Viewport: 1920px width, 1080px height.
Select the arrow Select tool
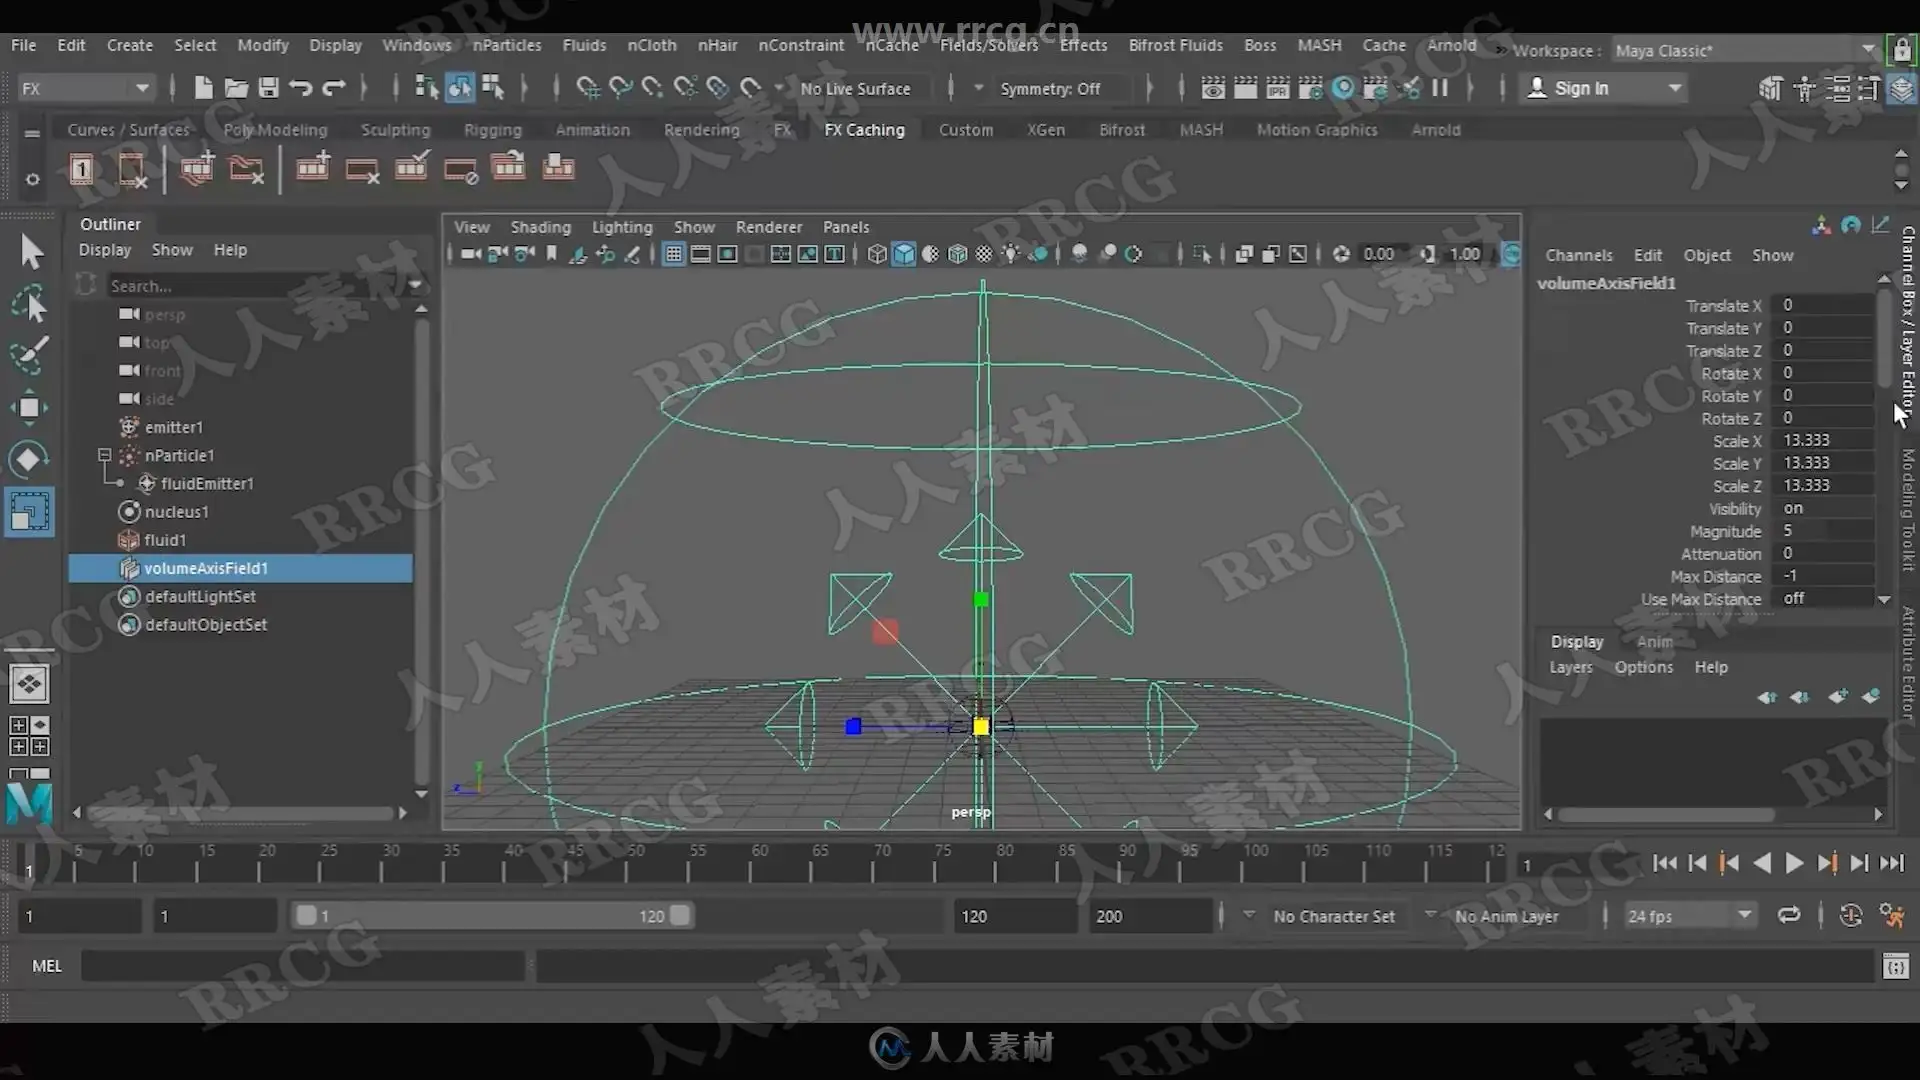(31, 251)
